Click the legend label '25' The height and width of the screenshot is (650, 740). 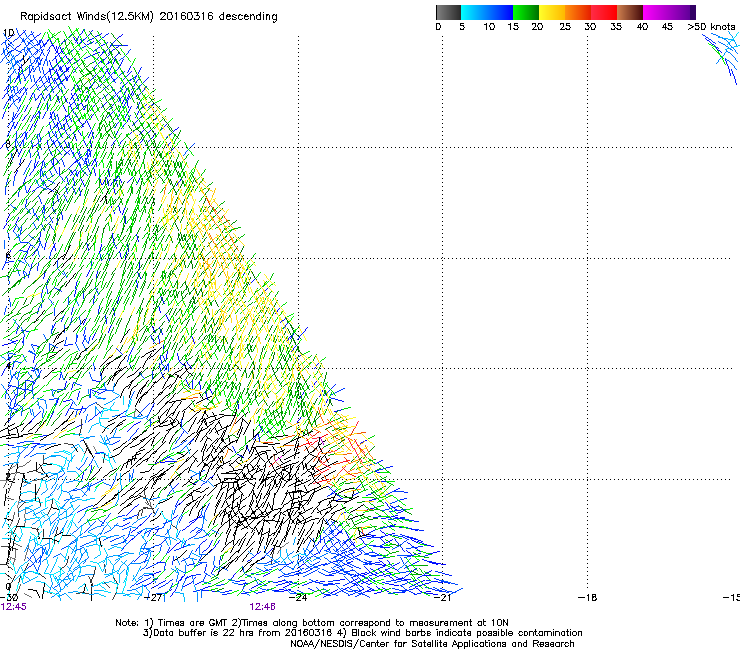pyautogui.click(x=565, y=27)
